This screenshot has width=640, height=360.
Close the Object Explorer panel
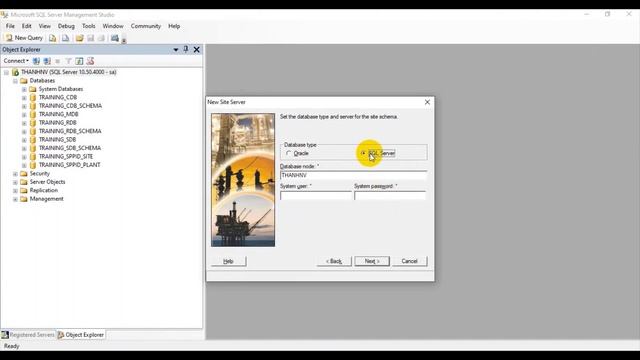[x=197, y=50]
